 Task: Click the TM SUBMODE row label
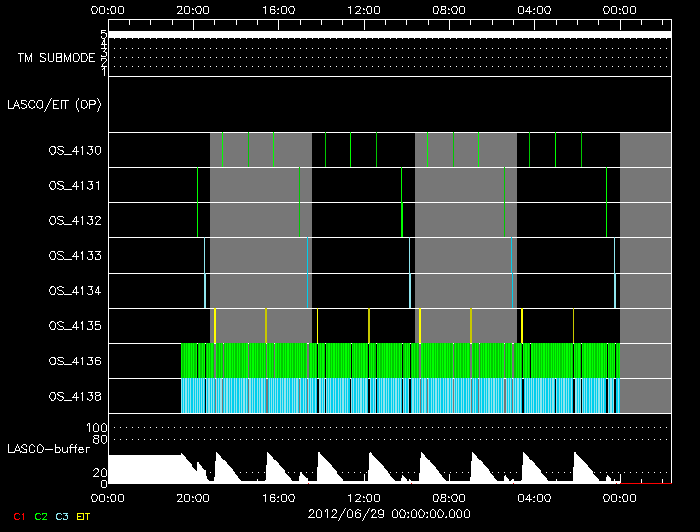57,58
